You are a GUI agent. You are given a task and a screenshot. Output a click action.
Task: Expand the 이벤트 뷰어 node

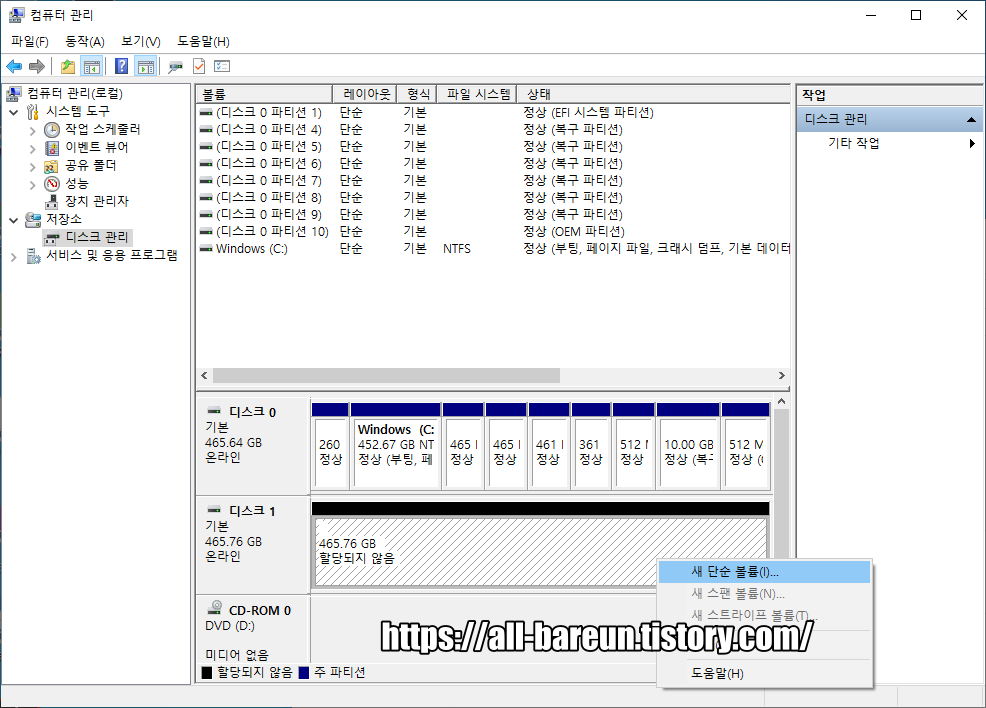[x=33, y=149]
